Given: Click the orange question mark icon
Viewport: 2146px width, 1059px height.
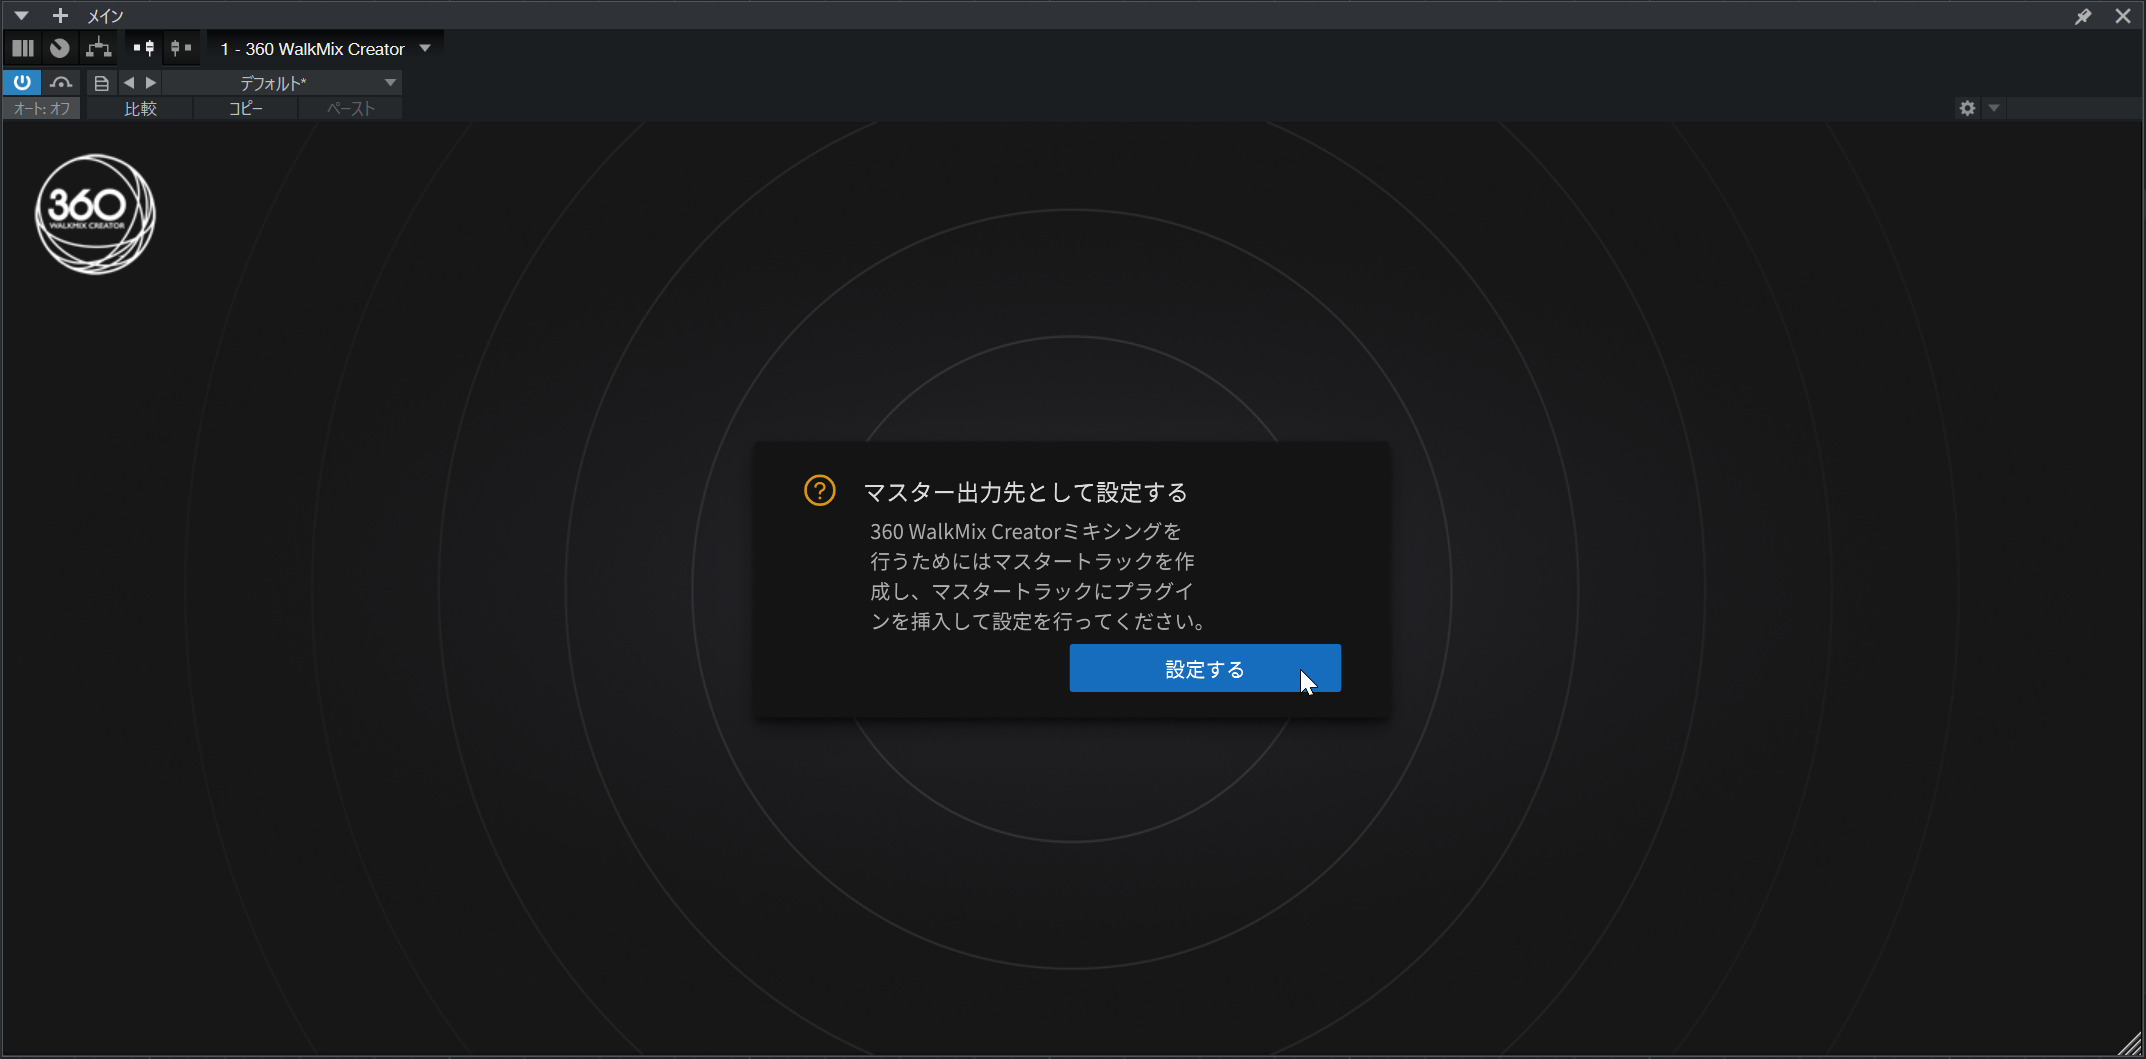Looking at the screenshot, I should click(x=820, y=490).
